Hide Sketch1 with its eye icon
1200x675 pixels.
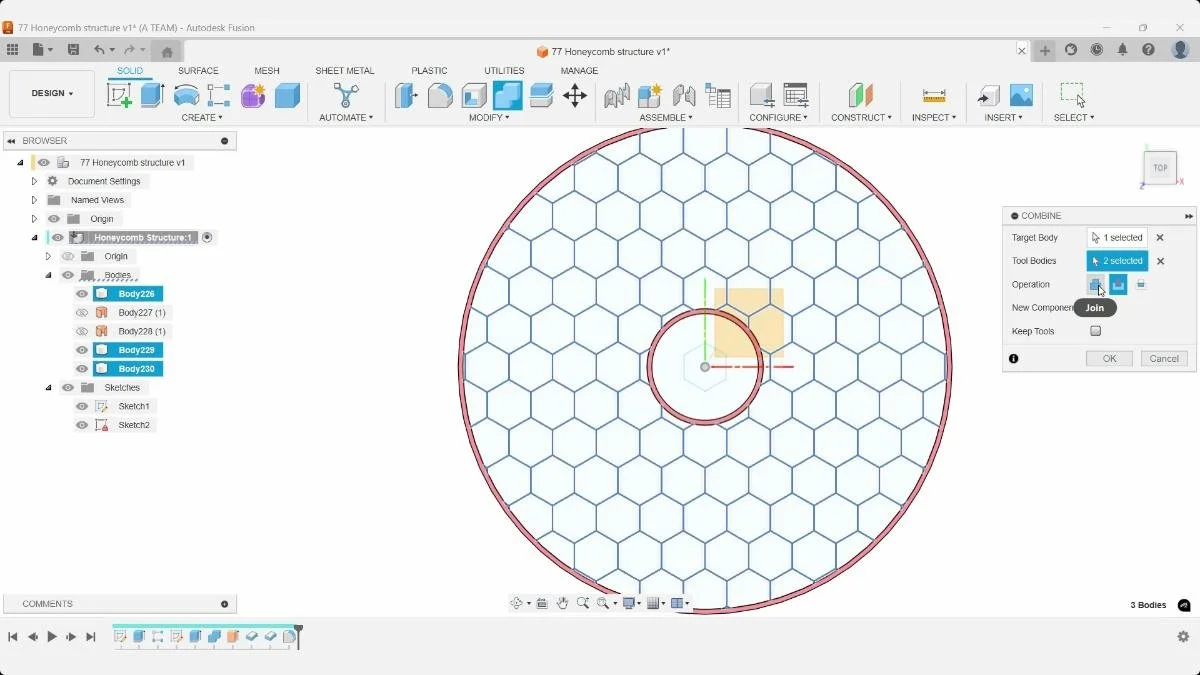pyautogui.click(x=82, y=406)
